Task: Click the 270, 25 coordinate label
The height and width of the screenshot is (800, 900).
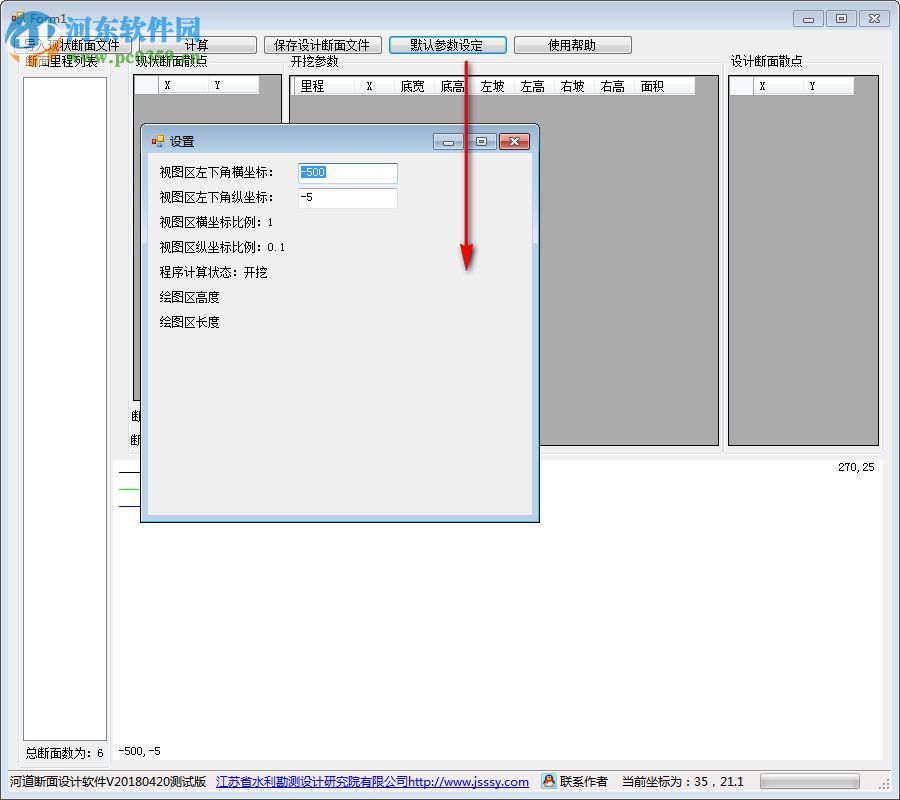Action: (856, 467)
